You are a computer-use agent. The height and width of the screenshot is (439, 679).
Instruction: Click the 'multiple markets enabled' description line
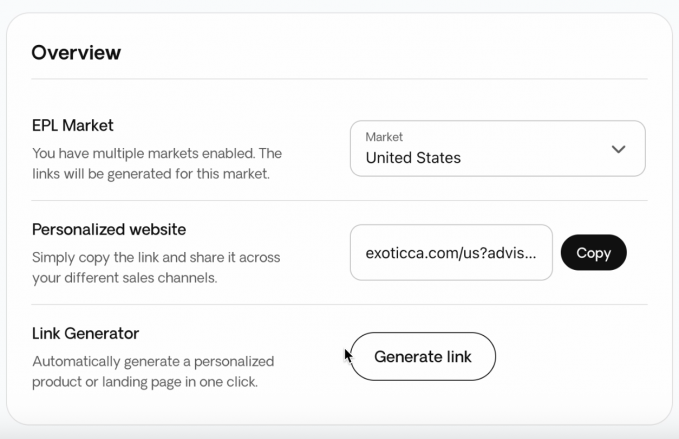[157, 154]
